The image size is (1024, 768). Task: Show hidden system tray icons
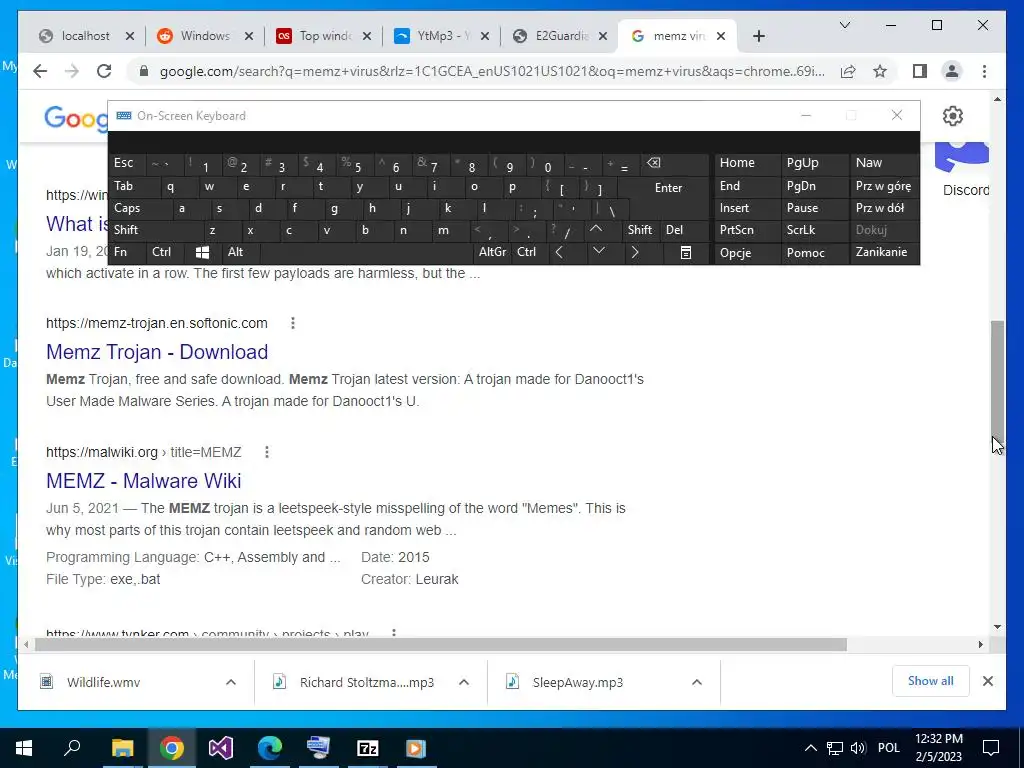pyautogui.click(x=810, y=748)
